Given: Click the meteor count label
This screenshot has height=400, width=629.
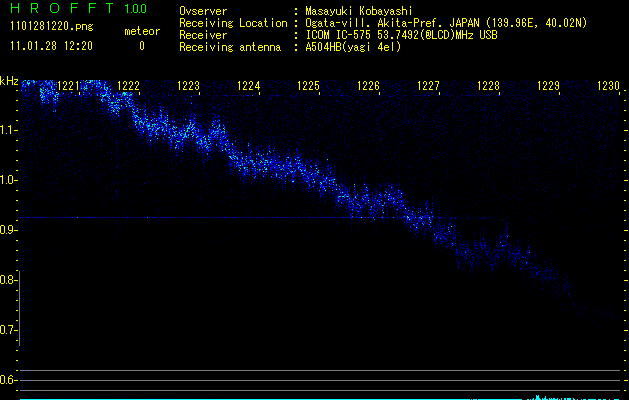Looking at the screenshot, I should (x=141, y=31).
